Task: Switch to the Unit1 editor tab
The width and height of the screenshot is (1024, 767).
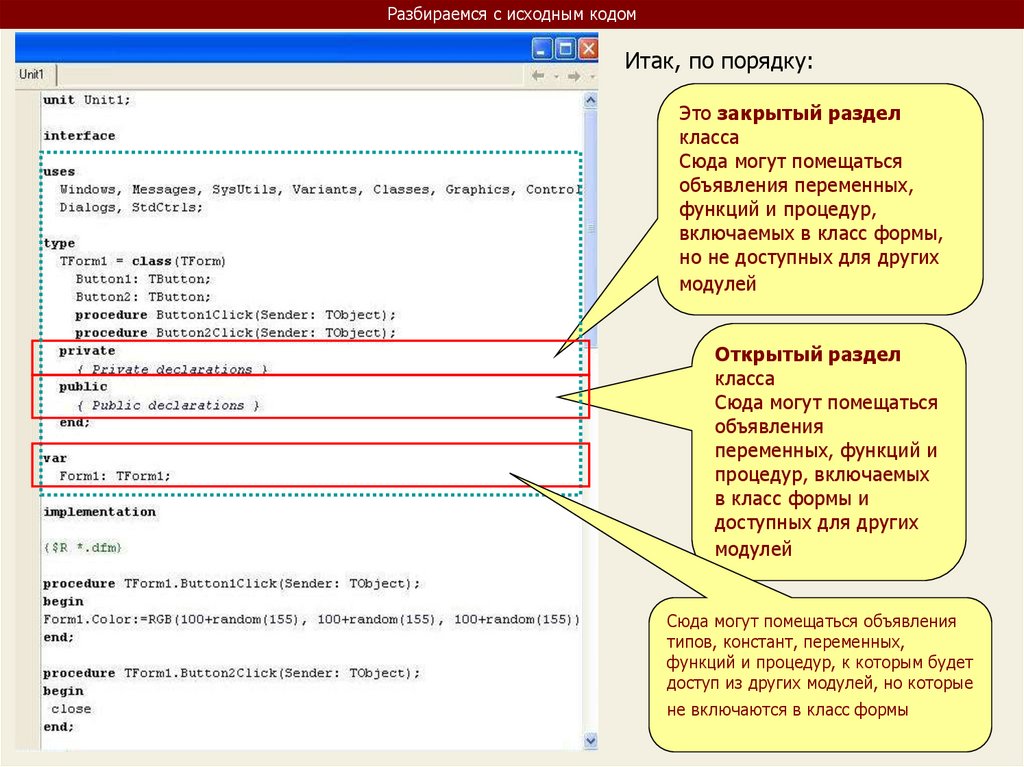Action: (31, 74)
